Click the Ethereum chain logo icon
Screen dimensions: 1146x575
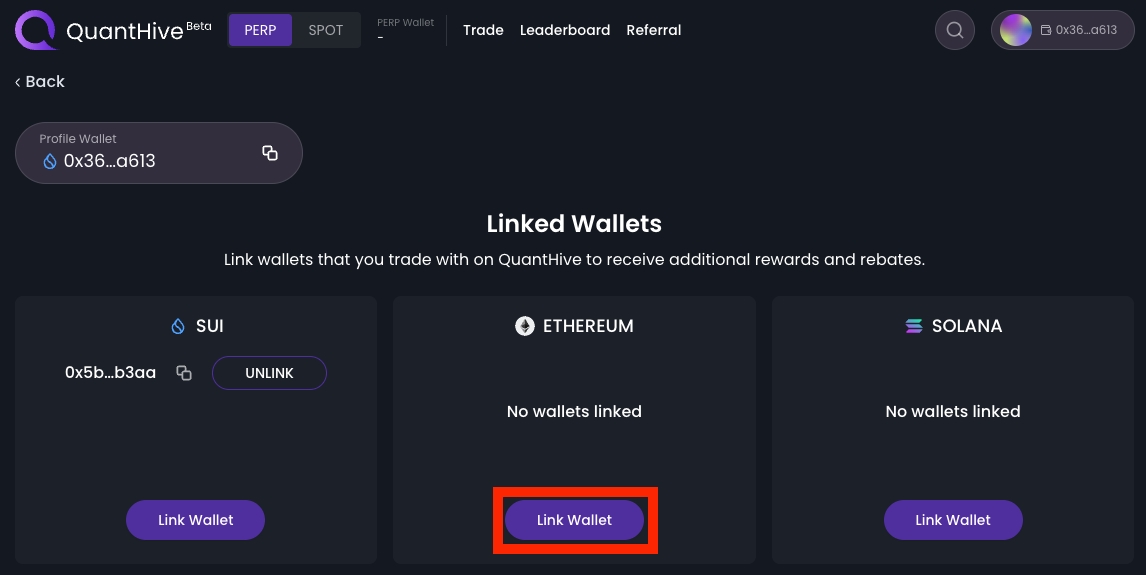click(524, 326)
